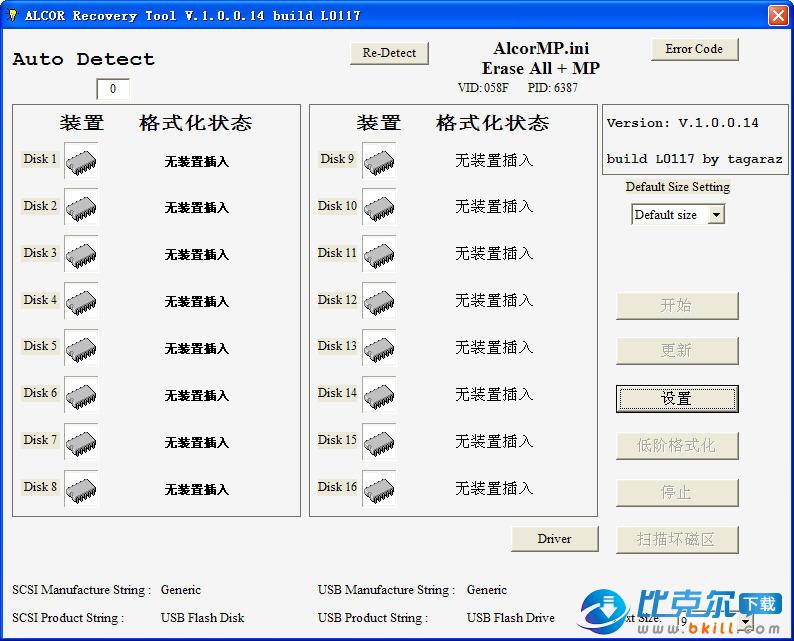Expand the Text Size dropdown at bottom right
Screen dimensions: 794x641
pyautogui.click(x=745, y=621)
